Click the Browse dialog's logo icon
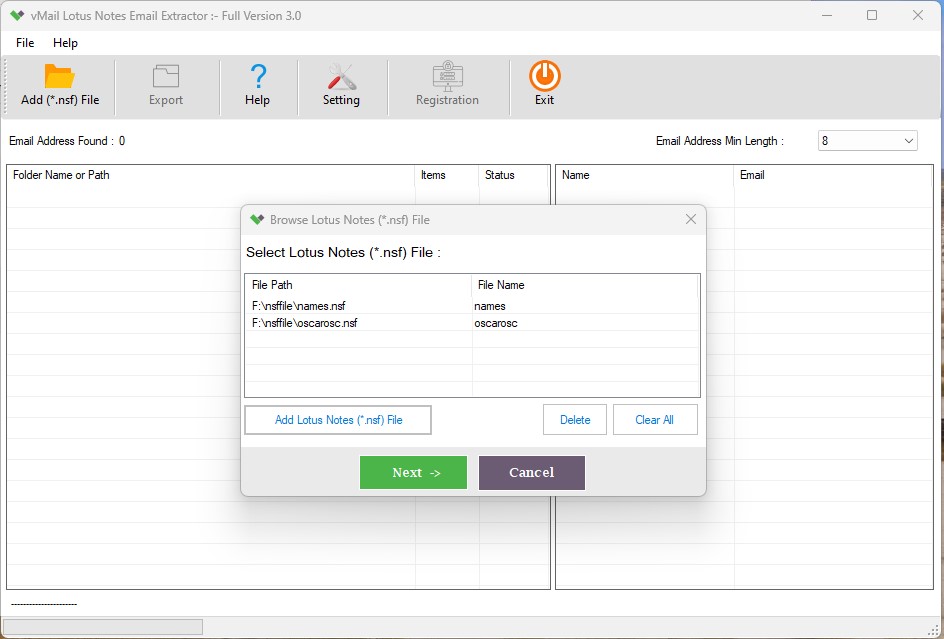Image resolution: width=944 pixels, height=639 pixels. (x=257, y=220)
